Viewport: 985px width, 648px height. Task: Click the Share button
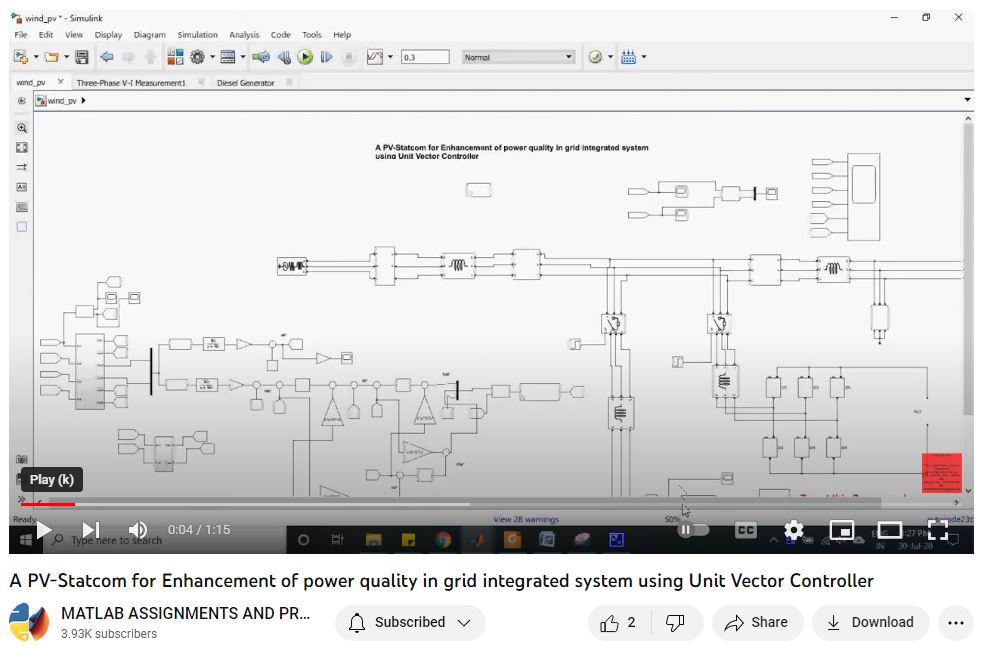(757, 623)
